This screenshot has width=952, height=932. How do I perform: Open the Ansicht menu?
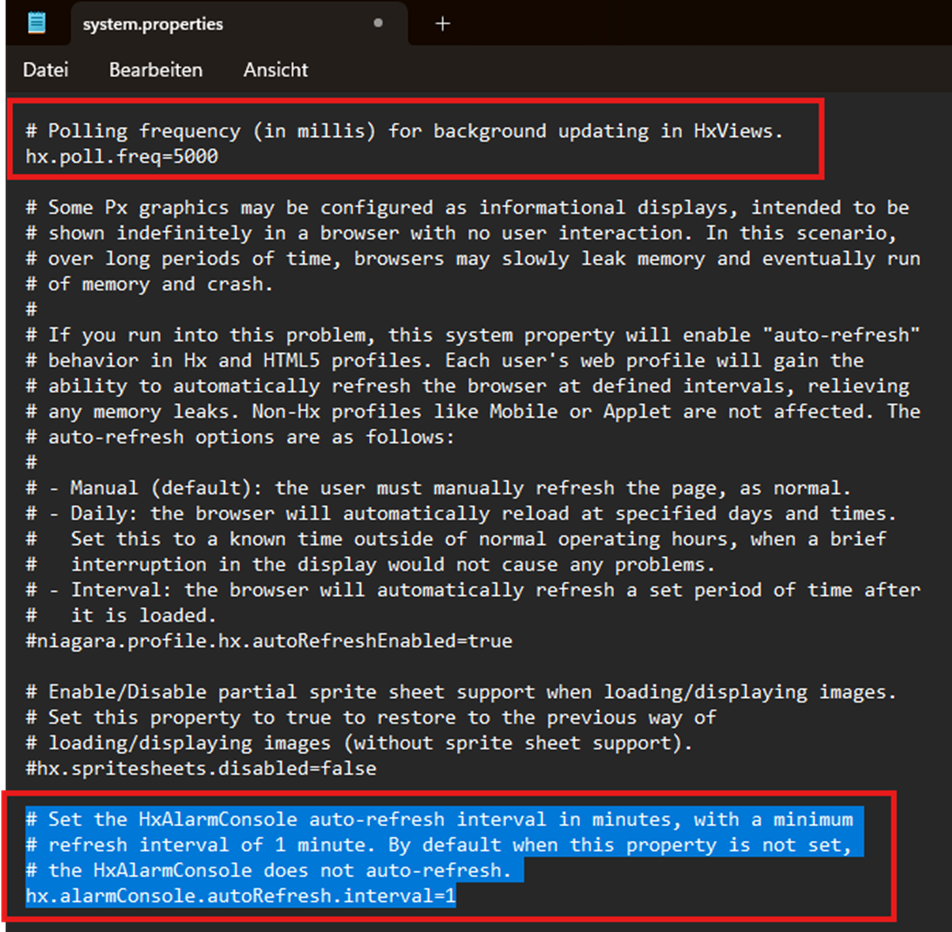[x=276, y=70]
